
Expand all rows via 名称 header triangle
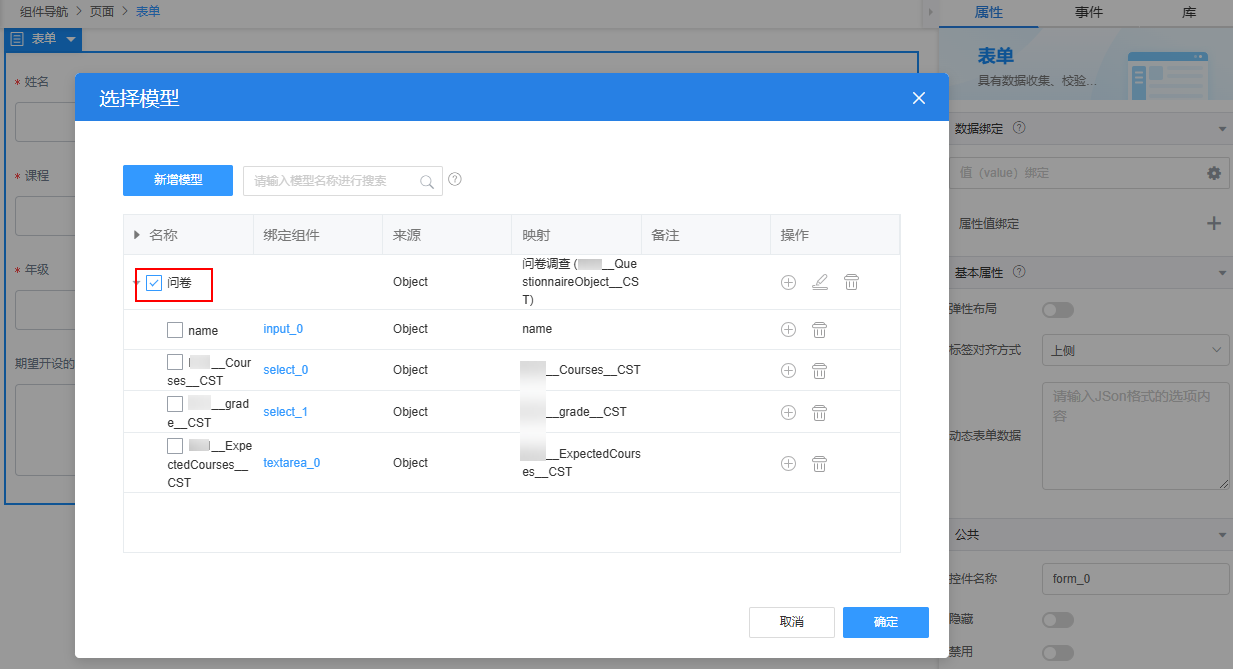[137, 235]
